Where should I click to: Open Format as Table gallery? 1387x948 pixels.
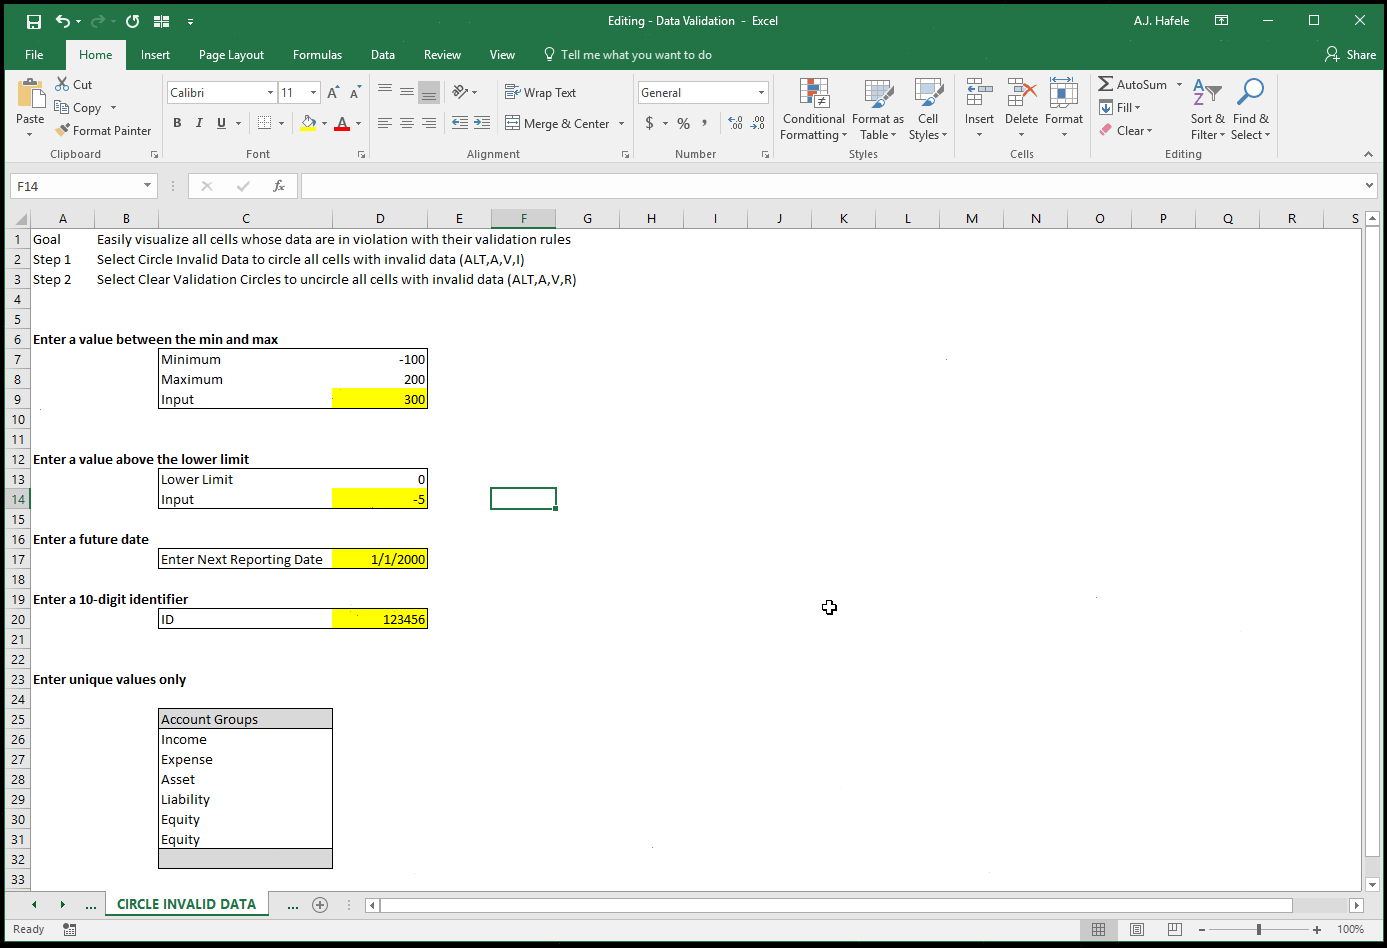878,110
